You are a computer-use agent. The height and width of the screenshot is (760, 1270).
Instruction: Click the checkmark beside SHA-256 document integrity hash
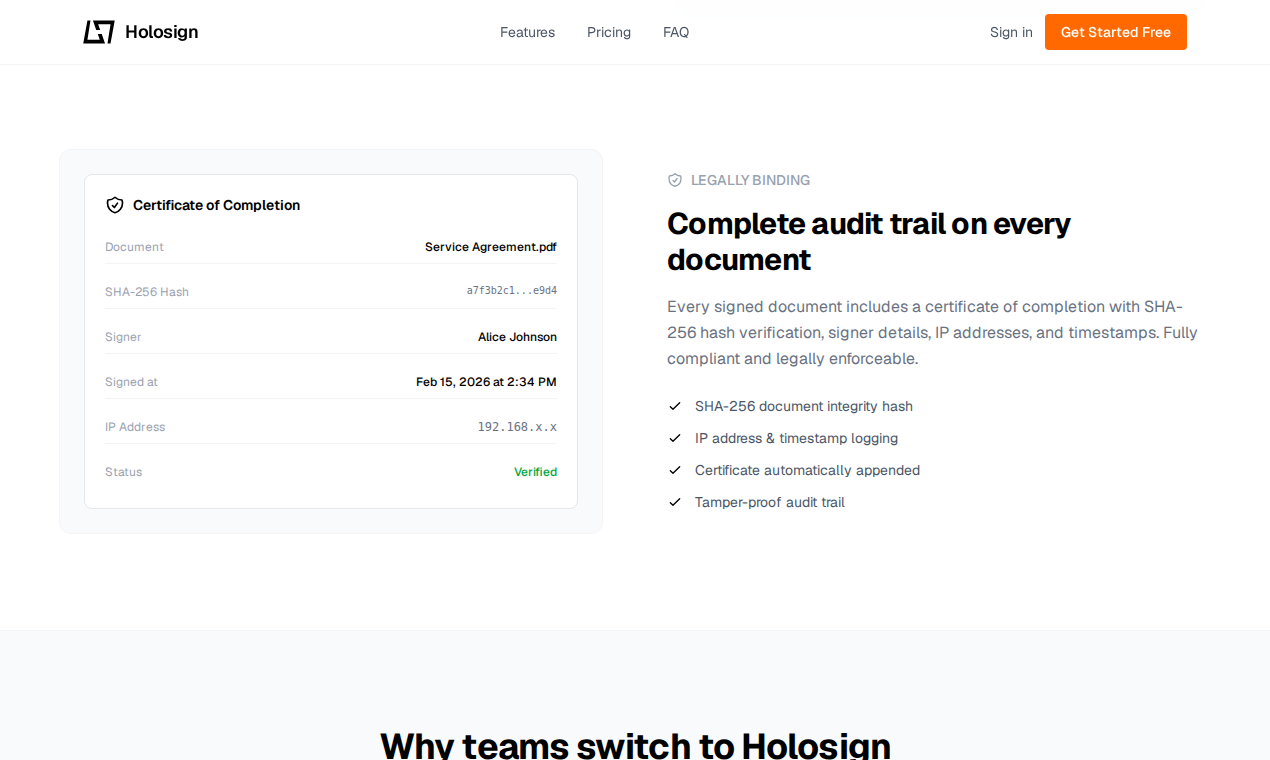(675, 406)
